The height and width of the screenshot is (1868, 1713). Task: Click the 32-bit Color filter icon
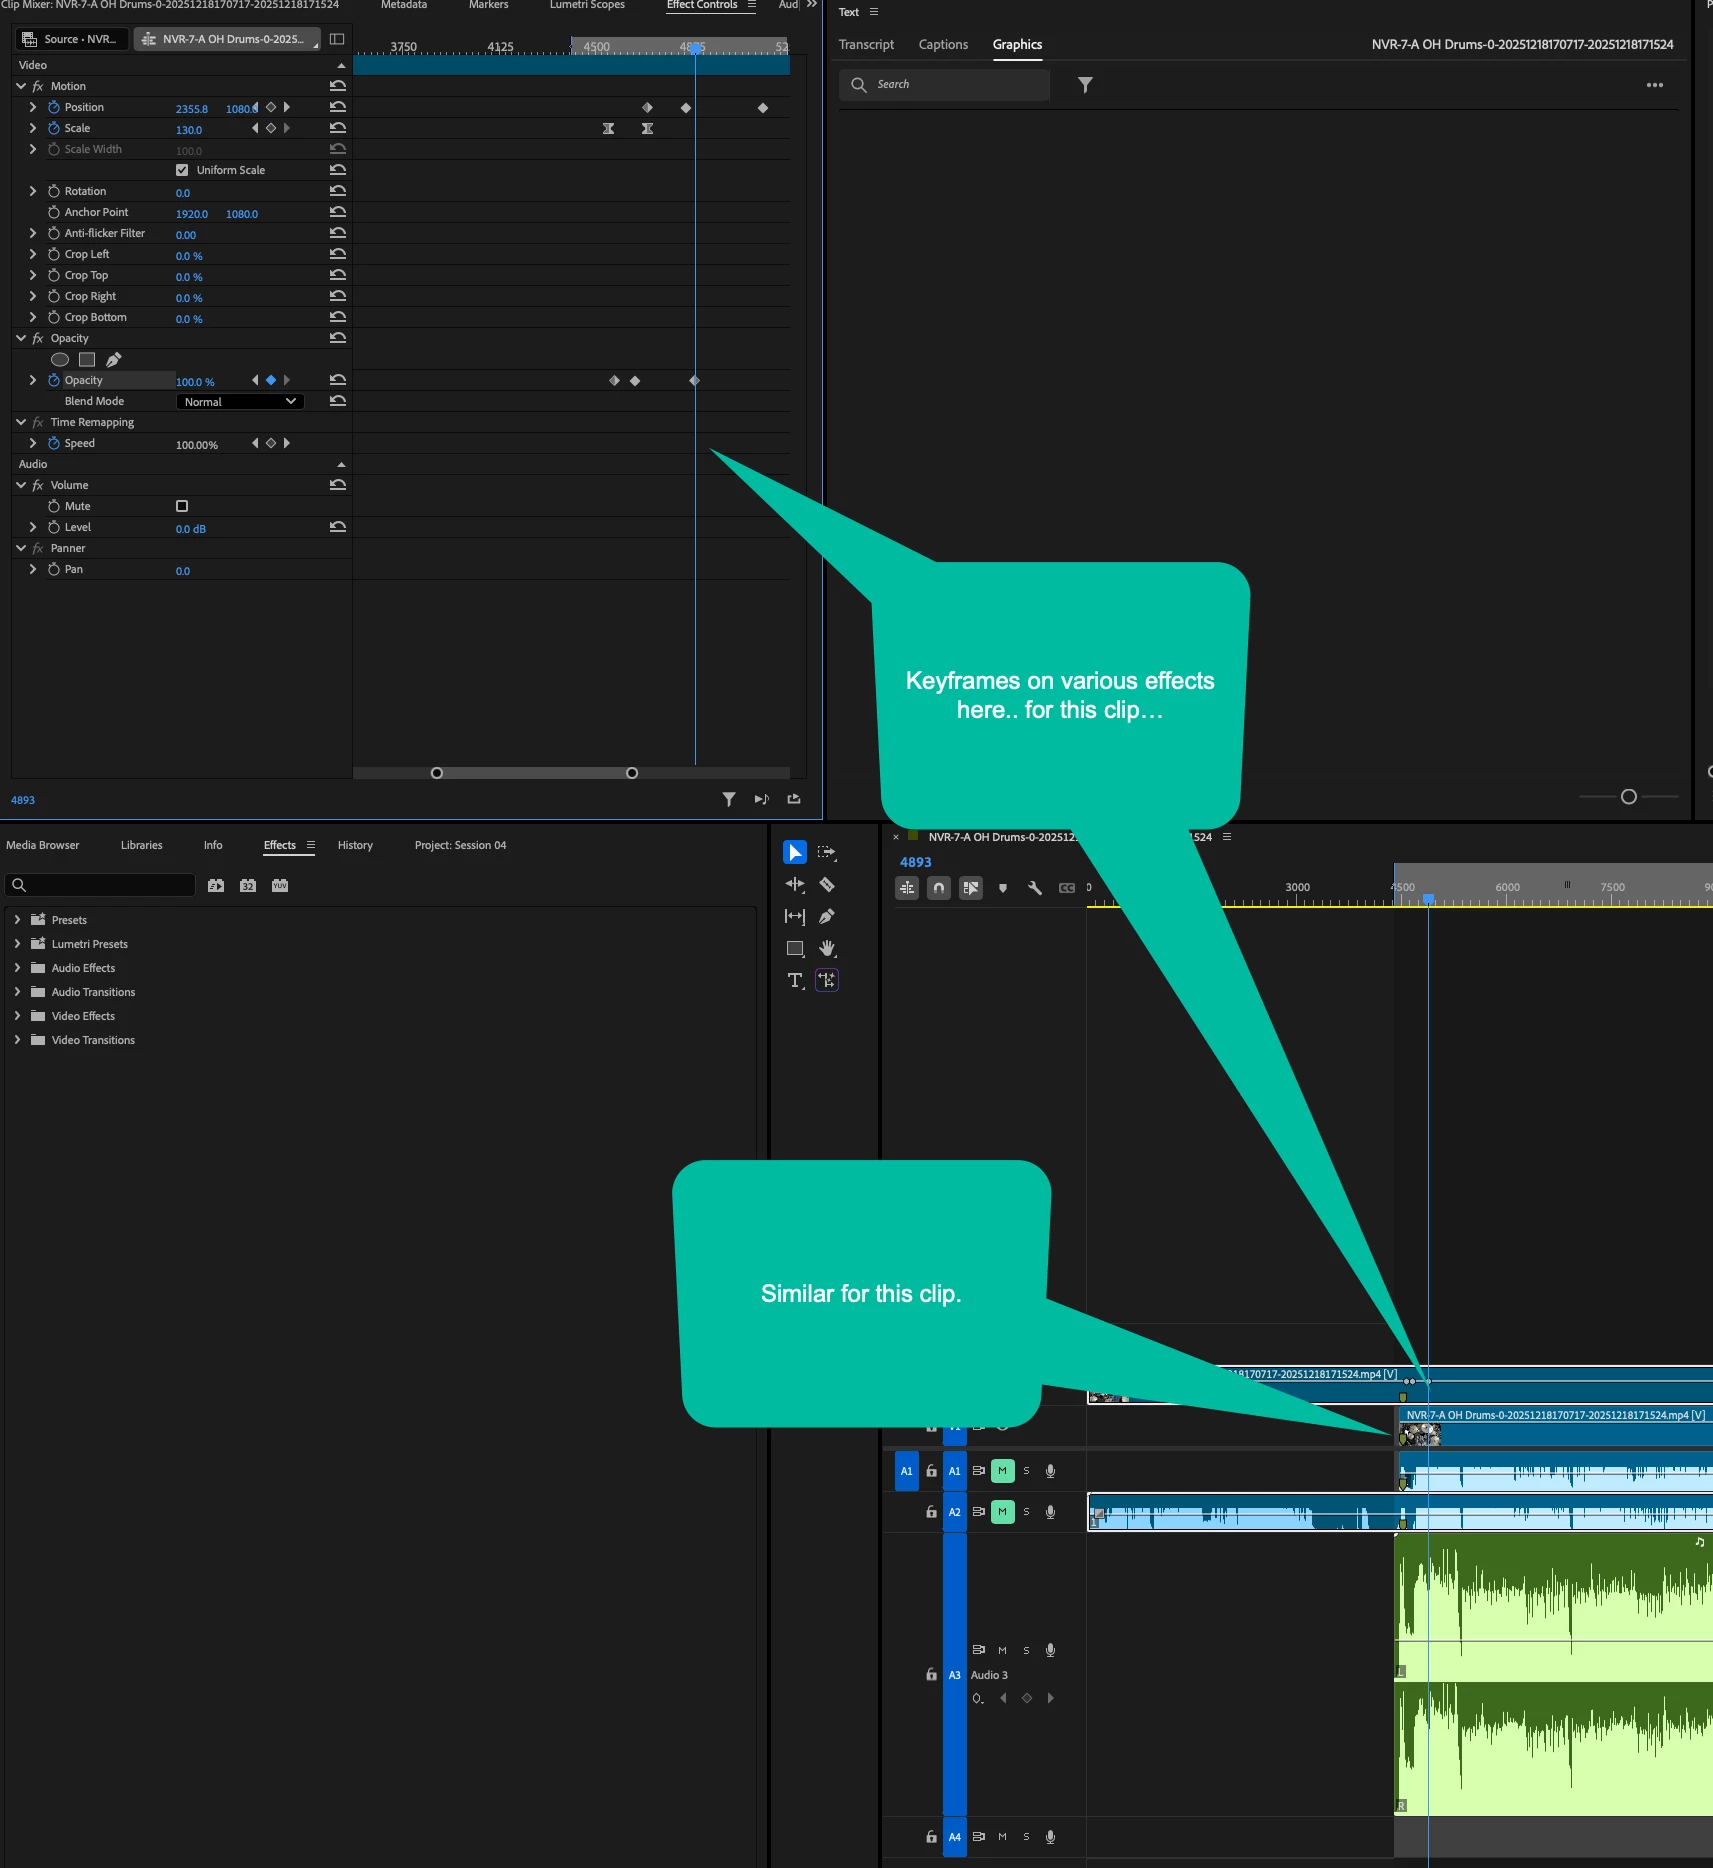click(x=248, y=885)
